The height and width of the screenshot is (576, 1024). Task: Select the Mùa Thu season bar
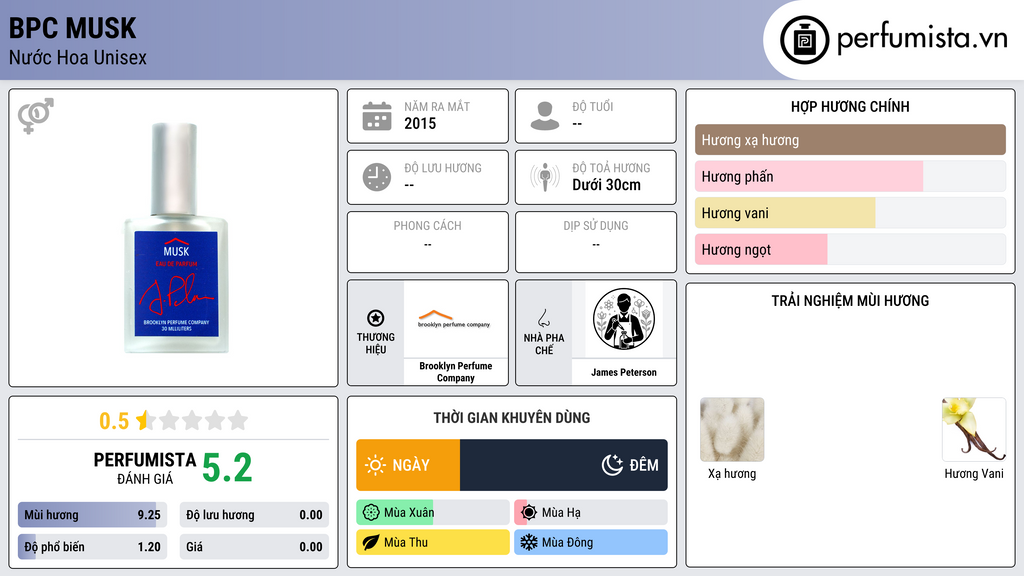pos(432,542)
